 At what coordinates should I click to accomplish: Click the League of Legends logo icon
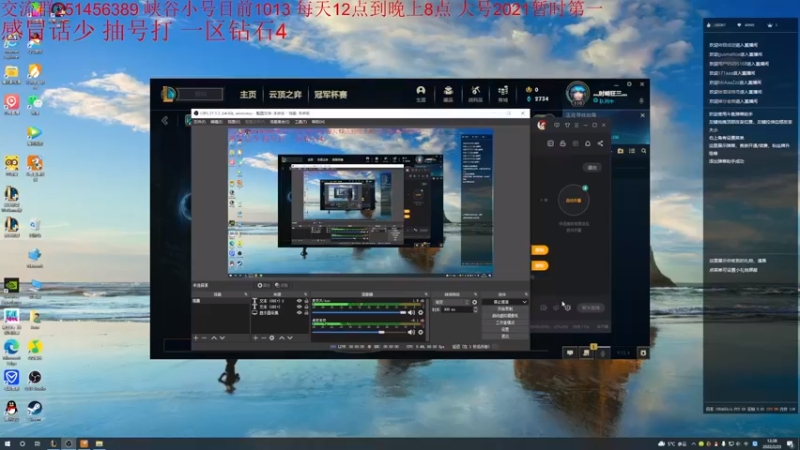pos(168,94)
